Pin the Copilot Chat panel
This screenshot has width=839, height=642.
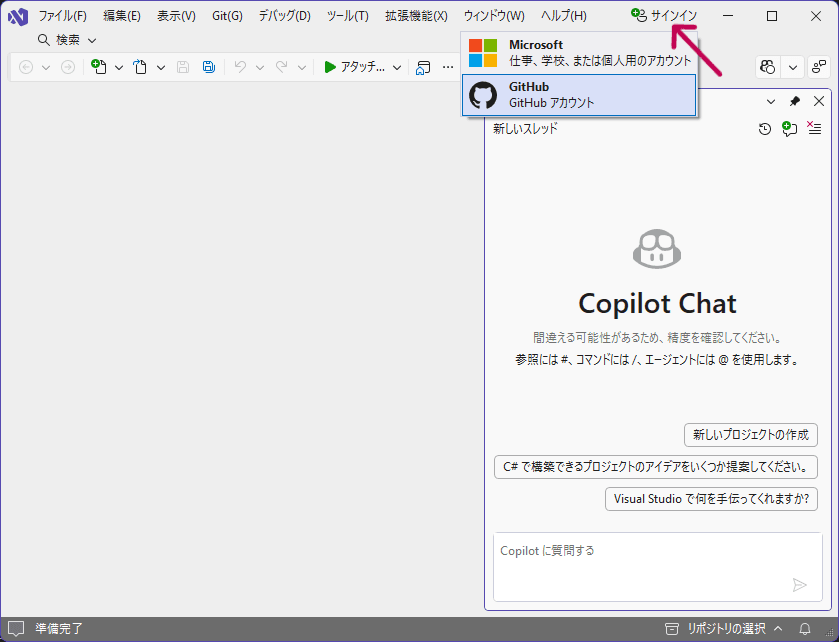click(x=795, y=101)
